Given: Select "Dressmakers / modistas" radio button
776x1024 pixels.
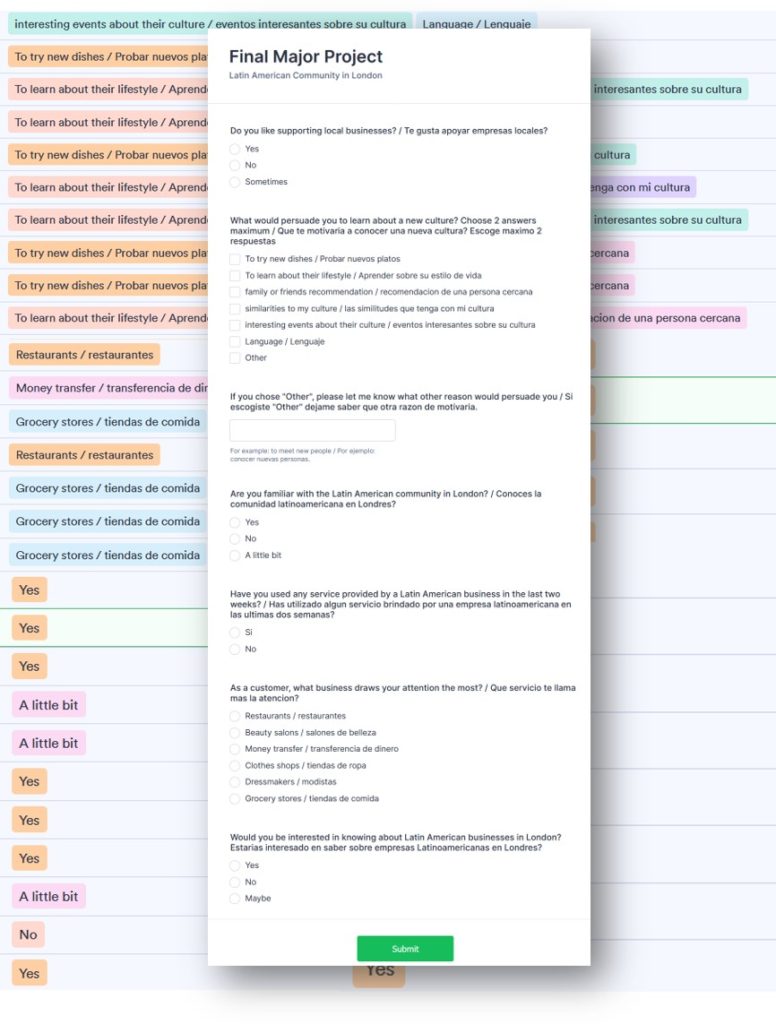Looking at the screenshot, I should [235, 782].
